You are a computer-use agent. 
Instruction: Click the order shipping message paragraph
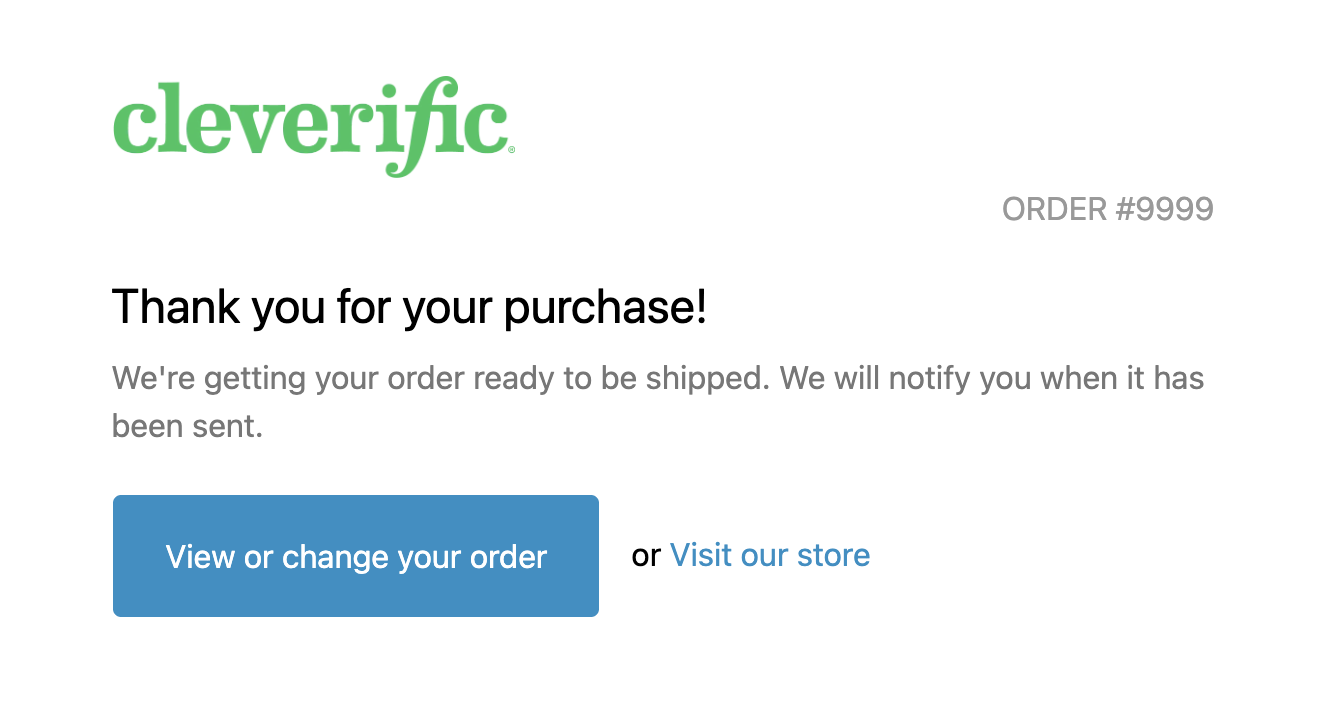(658, 403)
